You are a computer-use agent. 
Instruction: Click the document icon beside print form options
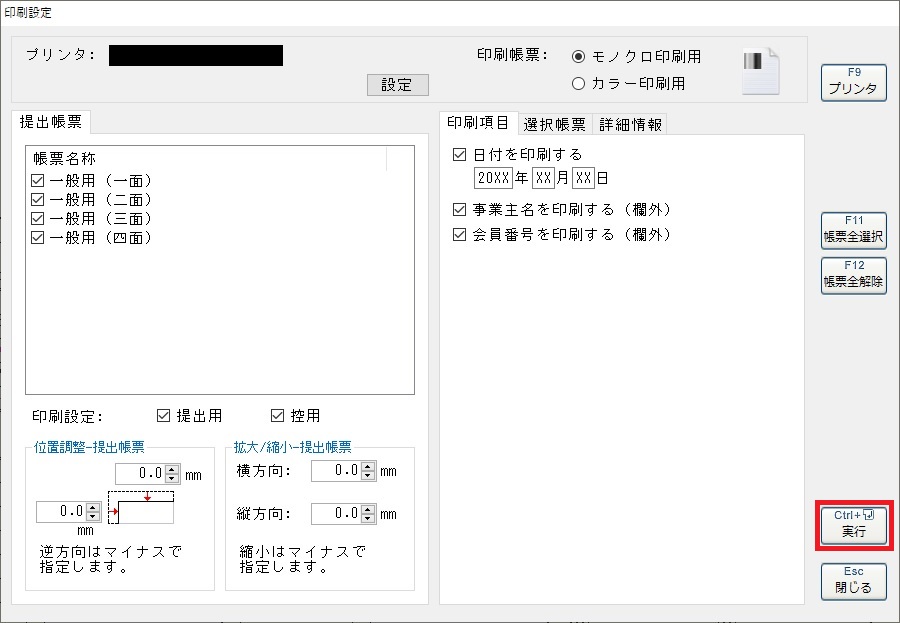click(x=760, y=72)
